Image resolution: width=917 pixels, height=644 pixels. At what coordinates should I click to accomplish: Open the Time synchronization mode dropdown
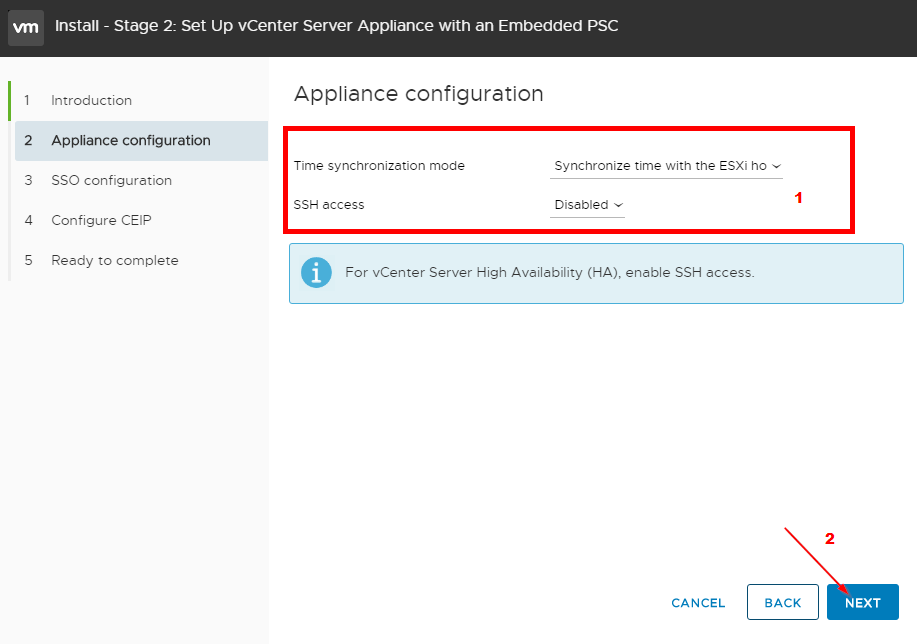666,166
